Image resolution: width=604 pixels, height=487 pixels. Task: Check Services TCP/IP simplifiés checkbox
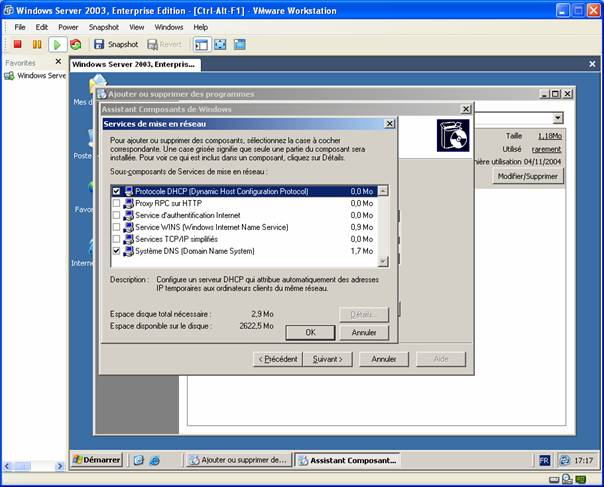(116, 239)
